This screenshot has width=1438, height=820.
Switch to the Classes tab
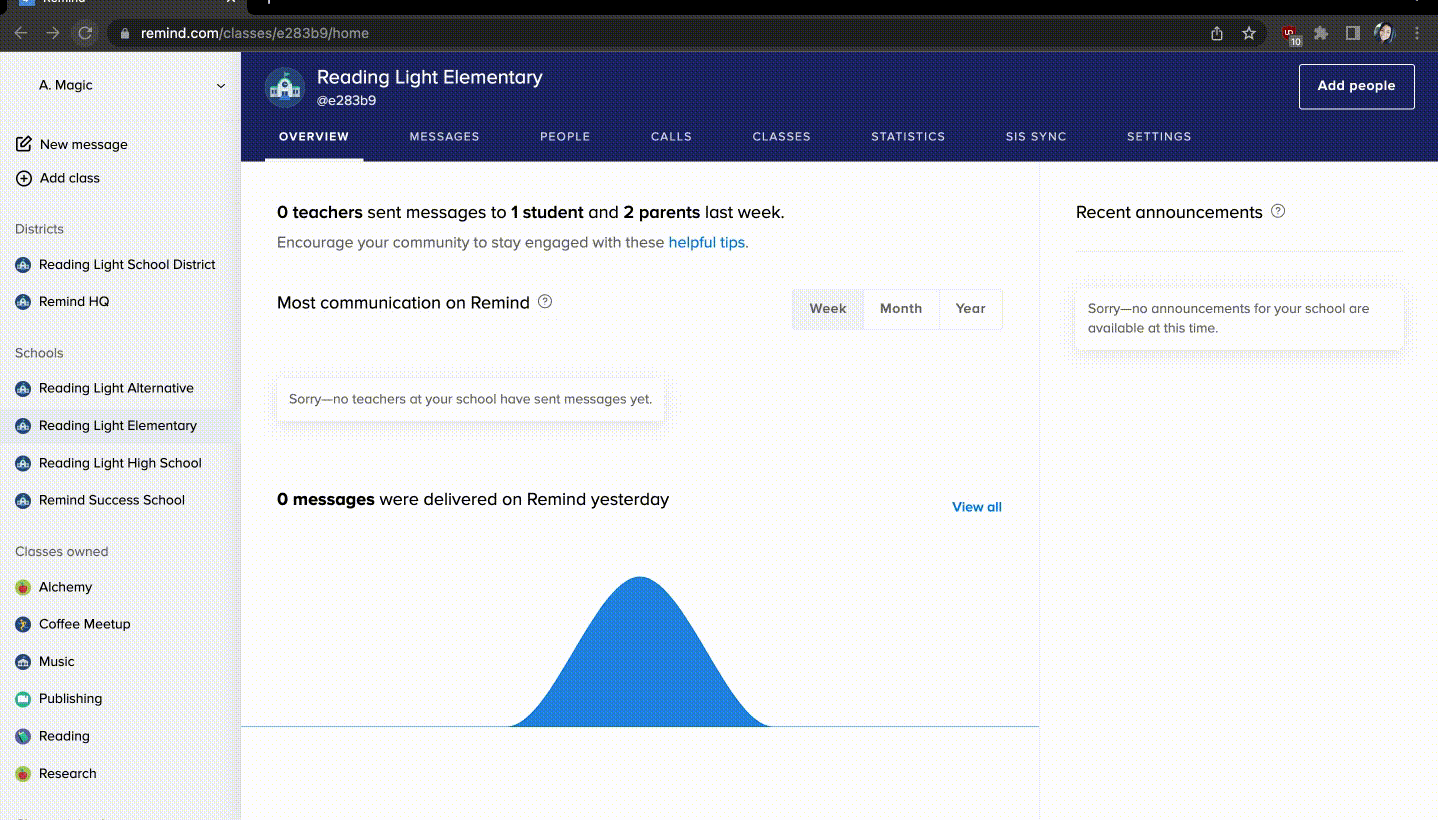(x=781, y=137)
